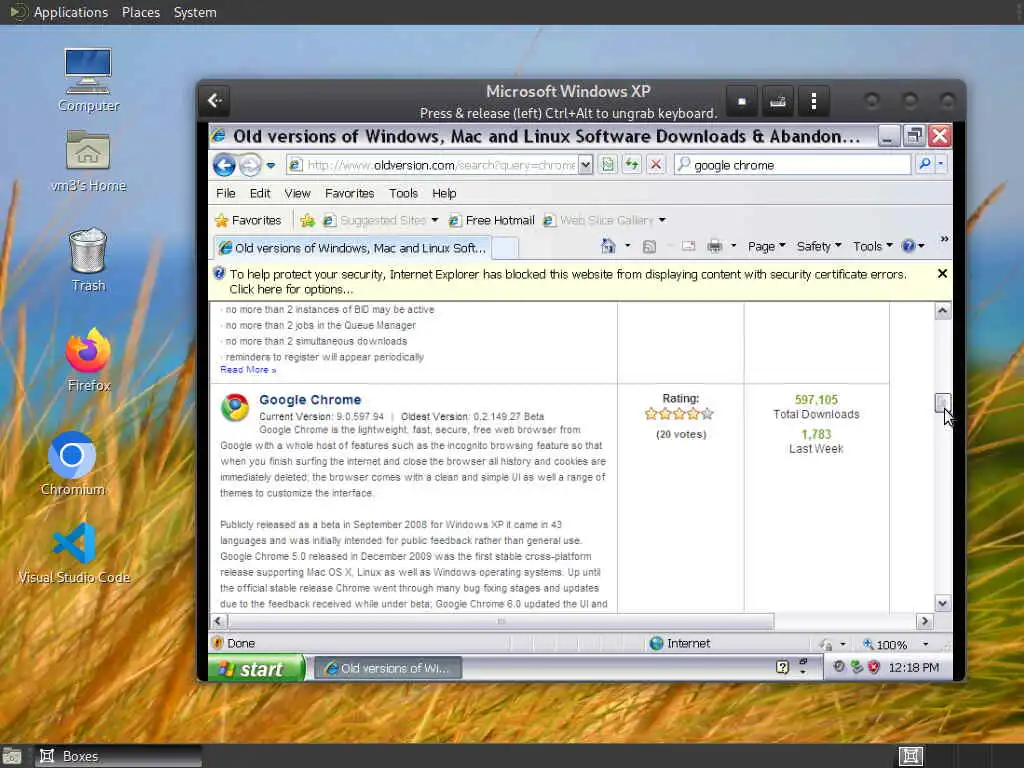Click the vertical scrollbar up arrow
Image resolution: width=1024 pixels, height=768 pixels.
click(x=942, y=311)
